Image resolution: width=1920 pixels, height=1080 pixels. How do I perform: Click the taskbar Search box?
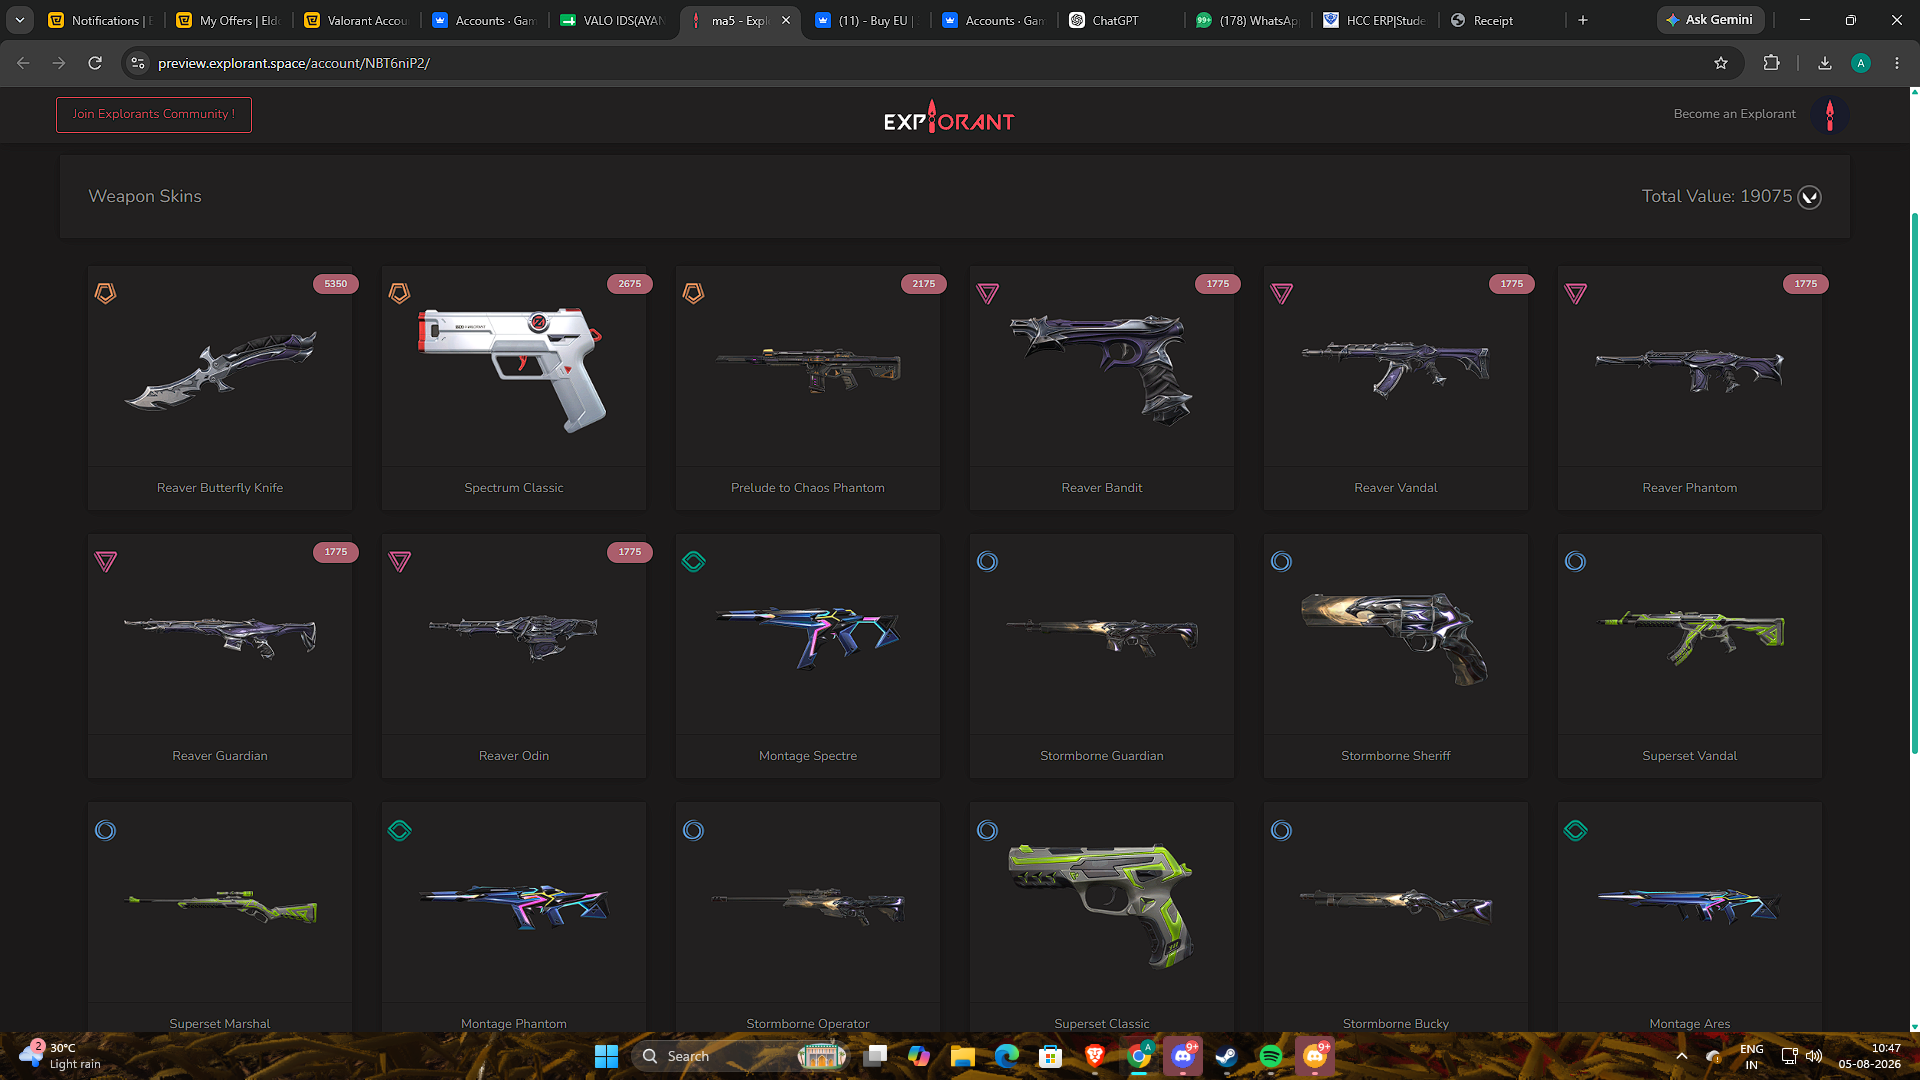pos(740,1056)
